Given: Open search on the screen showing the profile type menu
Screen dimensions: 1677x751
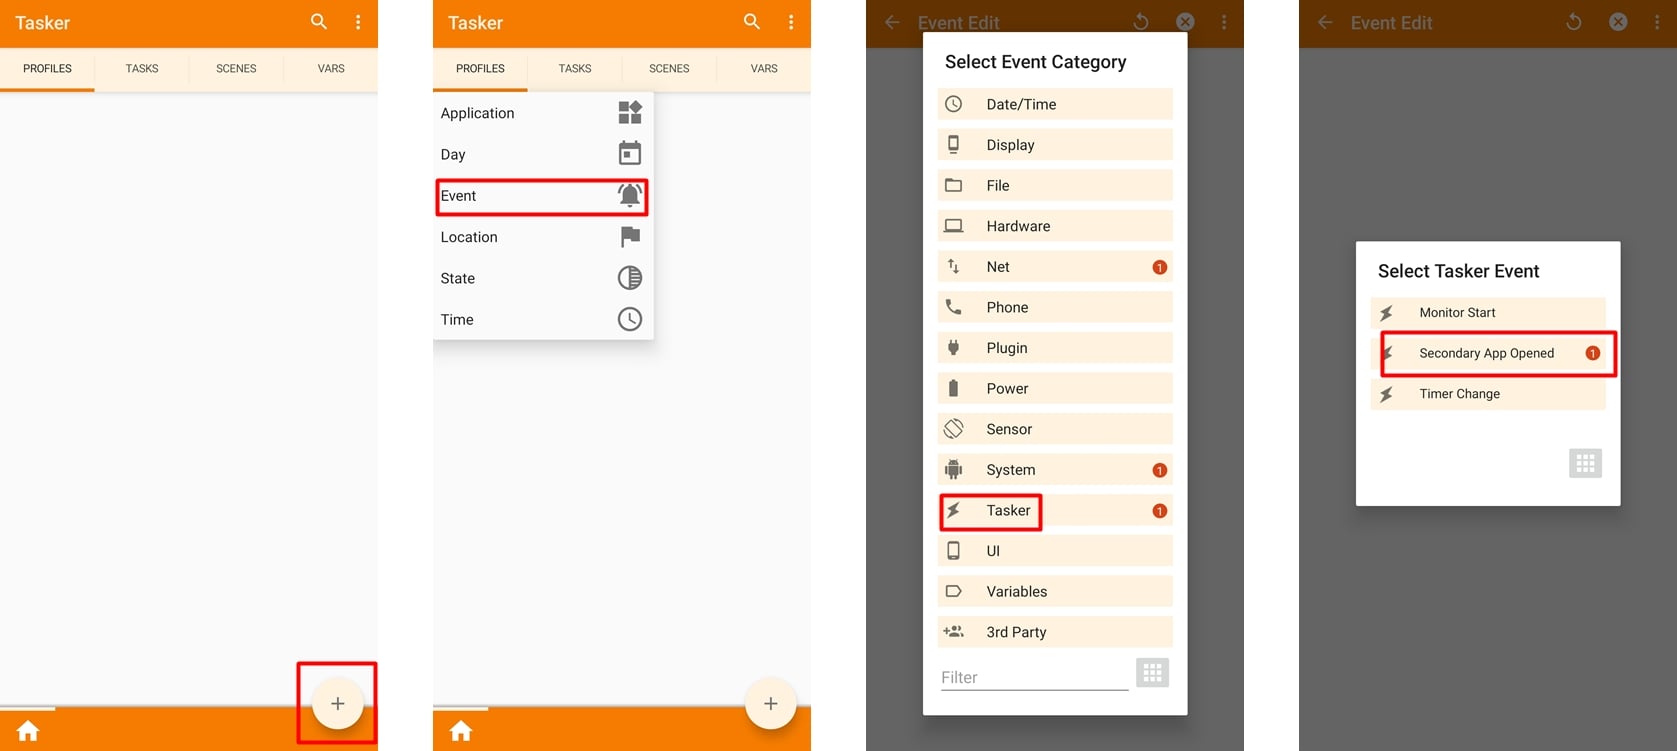Looking at the screenshot, I should (752, 21).
